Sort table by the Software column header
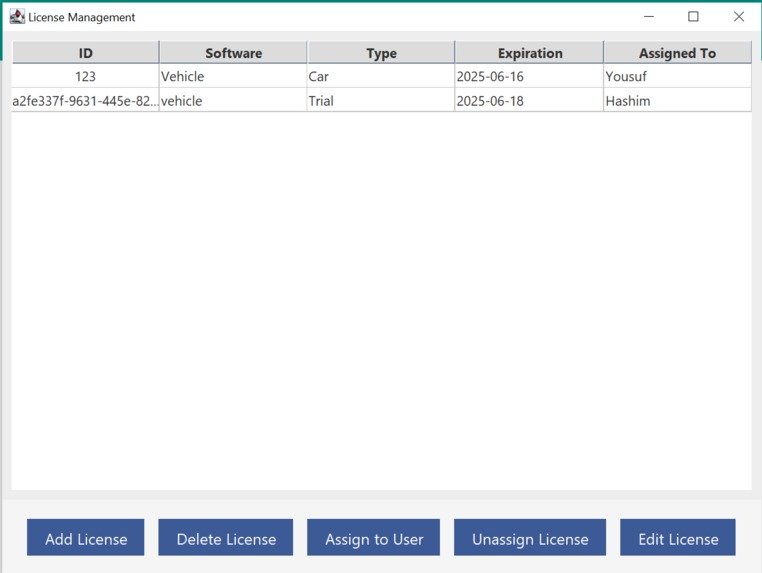 pos(233,52)
